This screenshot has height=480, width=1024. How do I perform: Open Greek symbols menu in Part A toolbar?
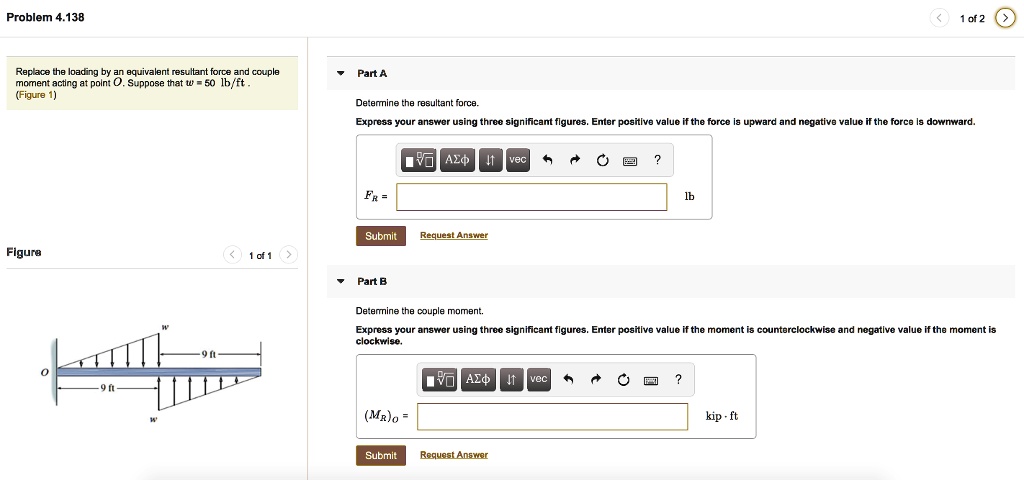pyautogui.click(x=457, y=160)
